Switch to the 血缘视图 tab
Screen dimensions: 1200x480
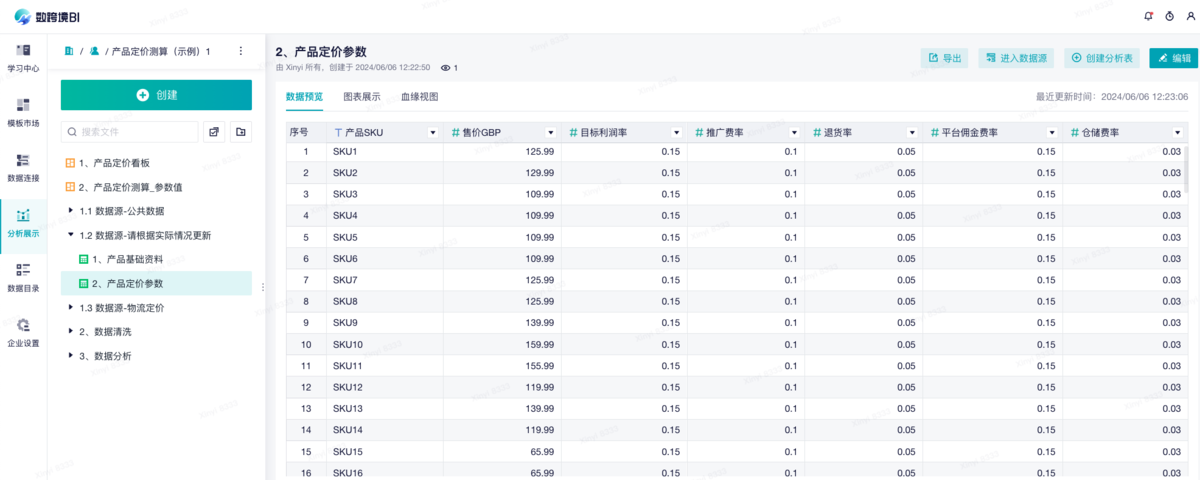(420, 97)
